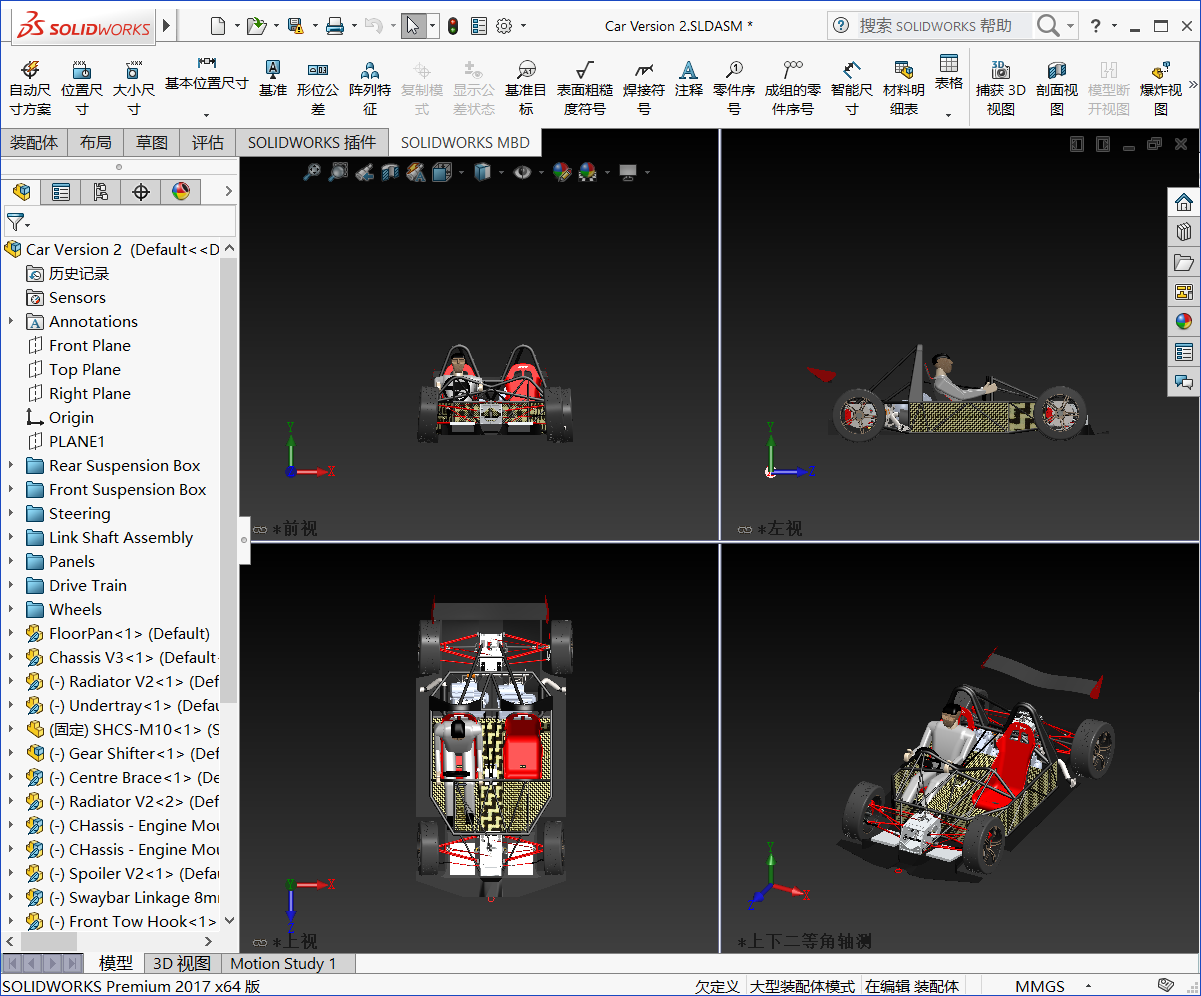Click Zoom to Fit in view toolbar
The image size is (1201, 996).
313,172
